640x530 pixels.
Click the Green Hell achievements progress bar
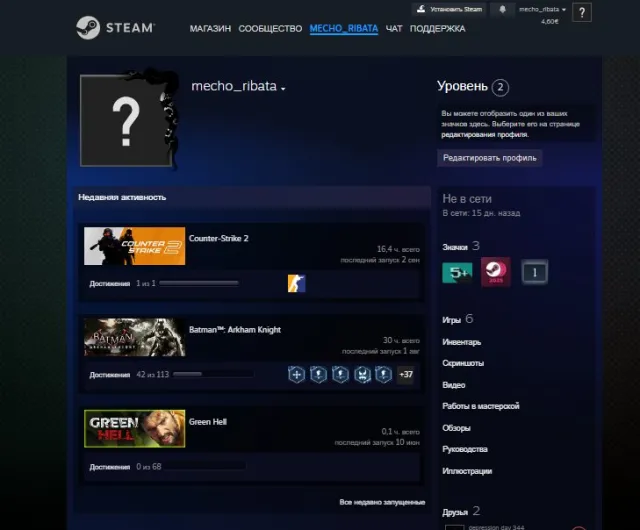pos(206,466)
